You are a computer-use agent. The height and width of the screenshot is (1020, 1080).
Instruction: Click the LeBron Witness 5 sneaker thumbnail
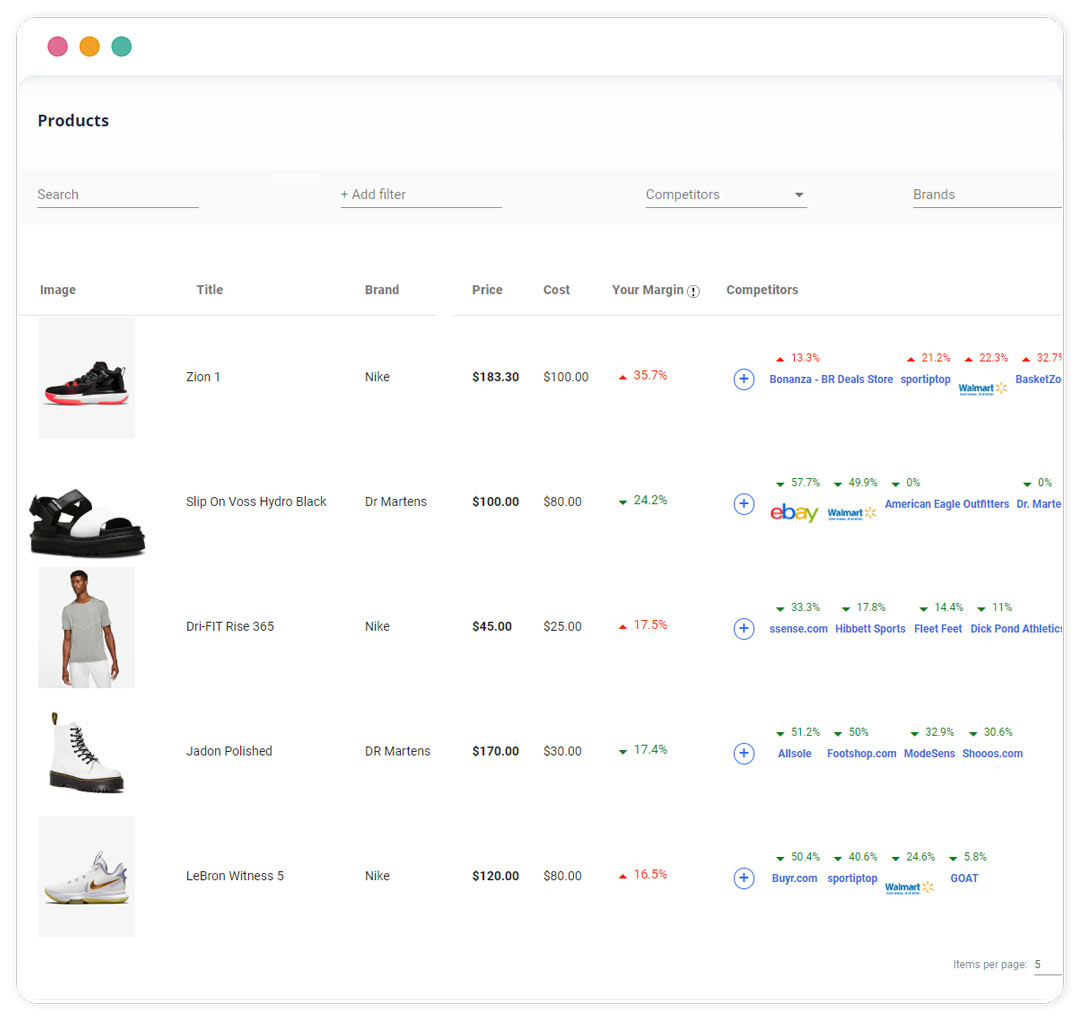[86, 877]
